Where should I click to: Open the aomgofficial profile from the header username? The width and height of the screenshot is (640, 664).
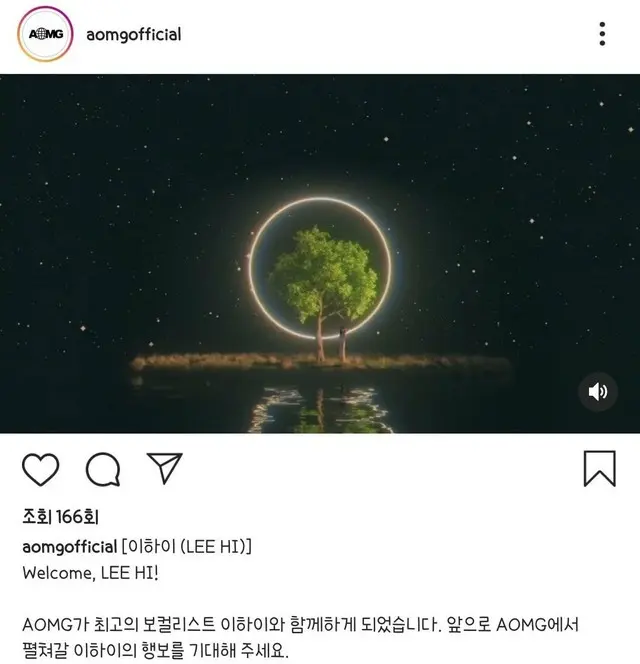(133, 34)
